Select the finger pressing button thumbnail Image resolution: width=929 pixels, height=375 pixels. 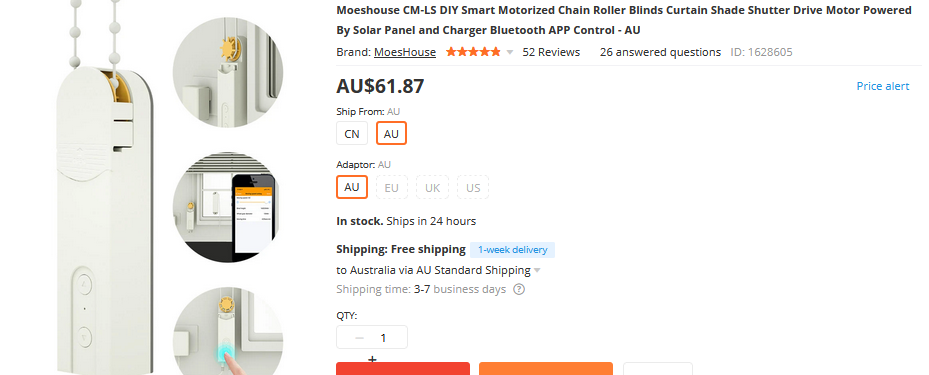(x=228, y=333)
